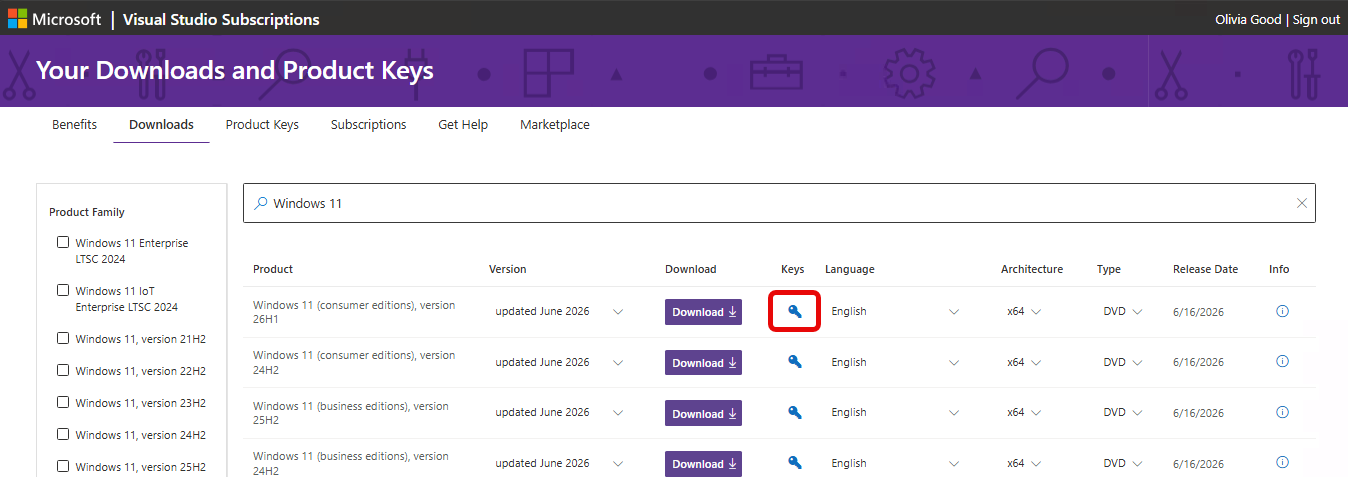Download Windows 11 business editions version 24H2

(x=703, y=464)
